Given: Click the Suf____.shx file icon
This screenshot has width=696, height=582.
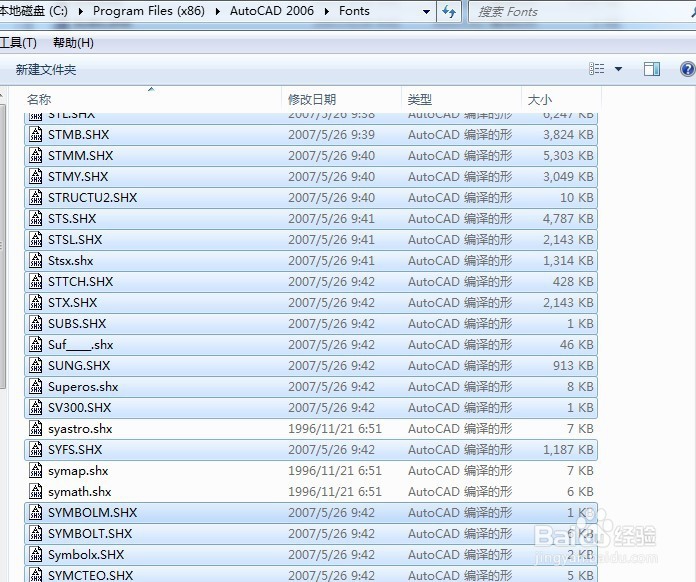Looking at the screenshot, I should coord(36,344).
